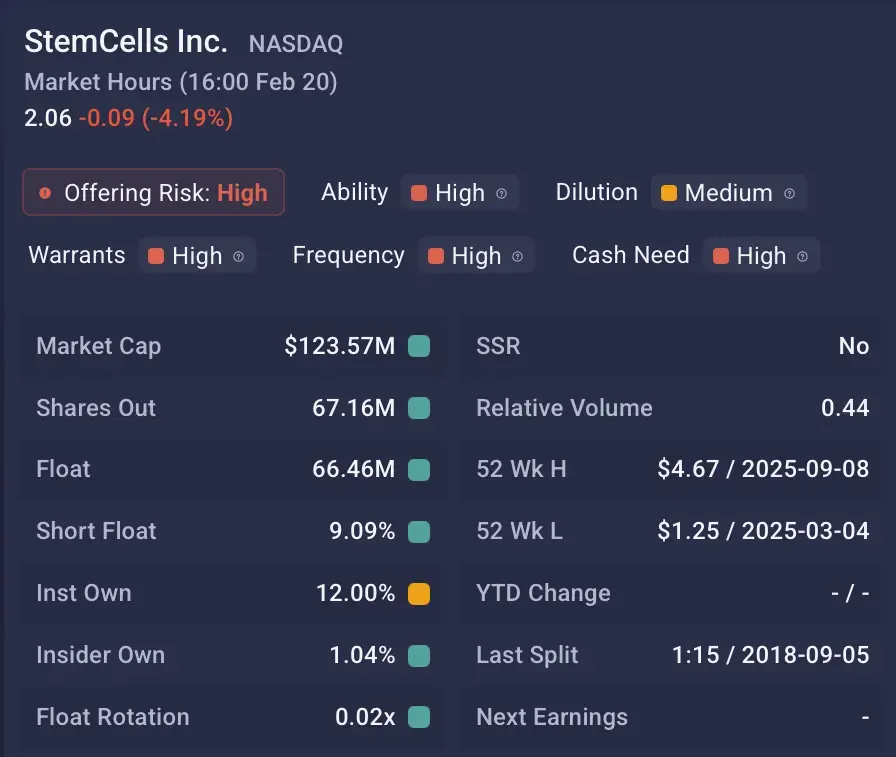
Task: Click the warning icon in the Offering Risk badge
Action: 45,193
